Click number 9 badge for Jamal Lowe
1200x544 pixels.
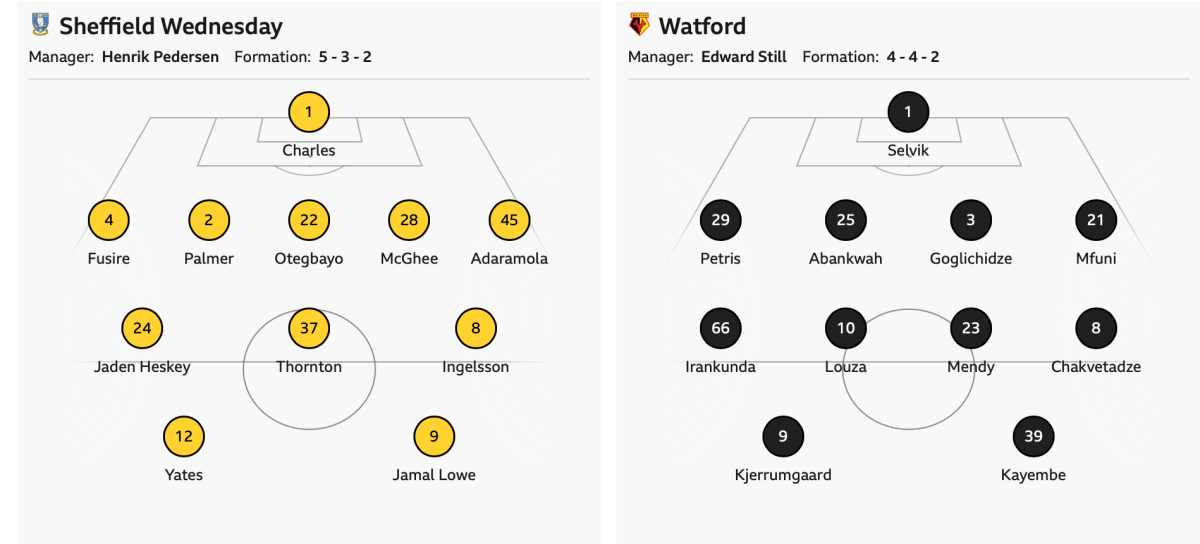pos(434,436)
